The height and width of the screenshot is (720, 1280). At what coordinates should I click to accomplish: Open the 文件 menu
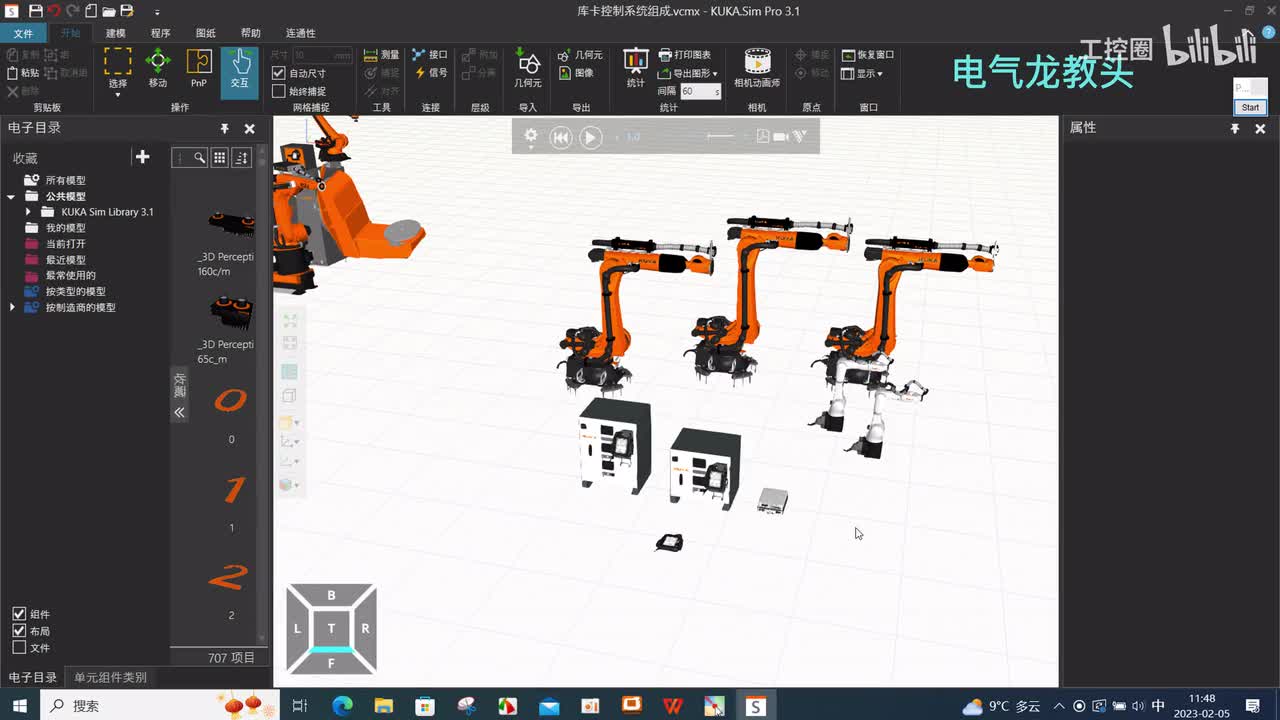pyautogui.click(x=23, y=33)
